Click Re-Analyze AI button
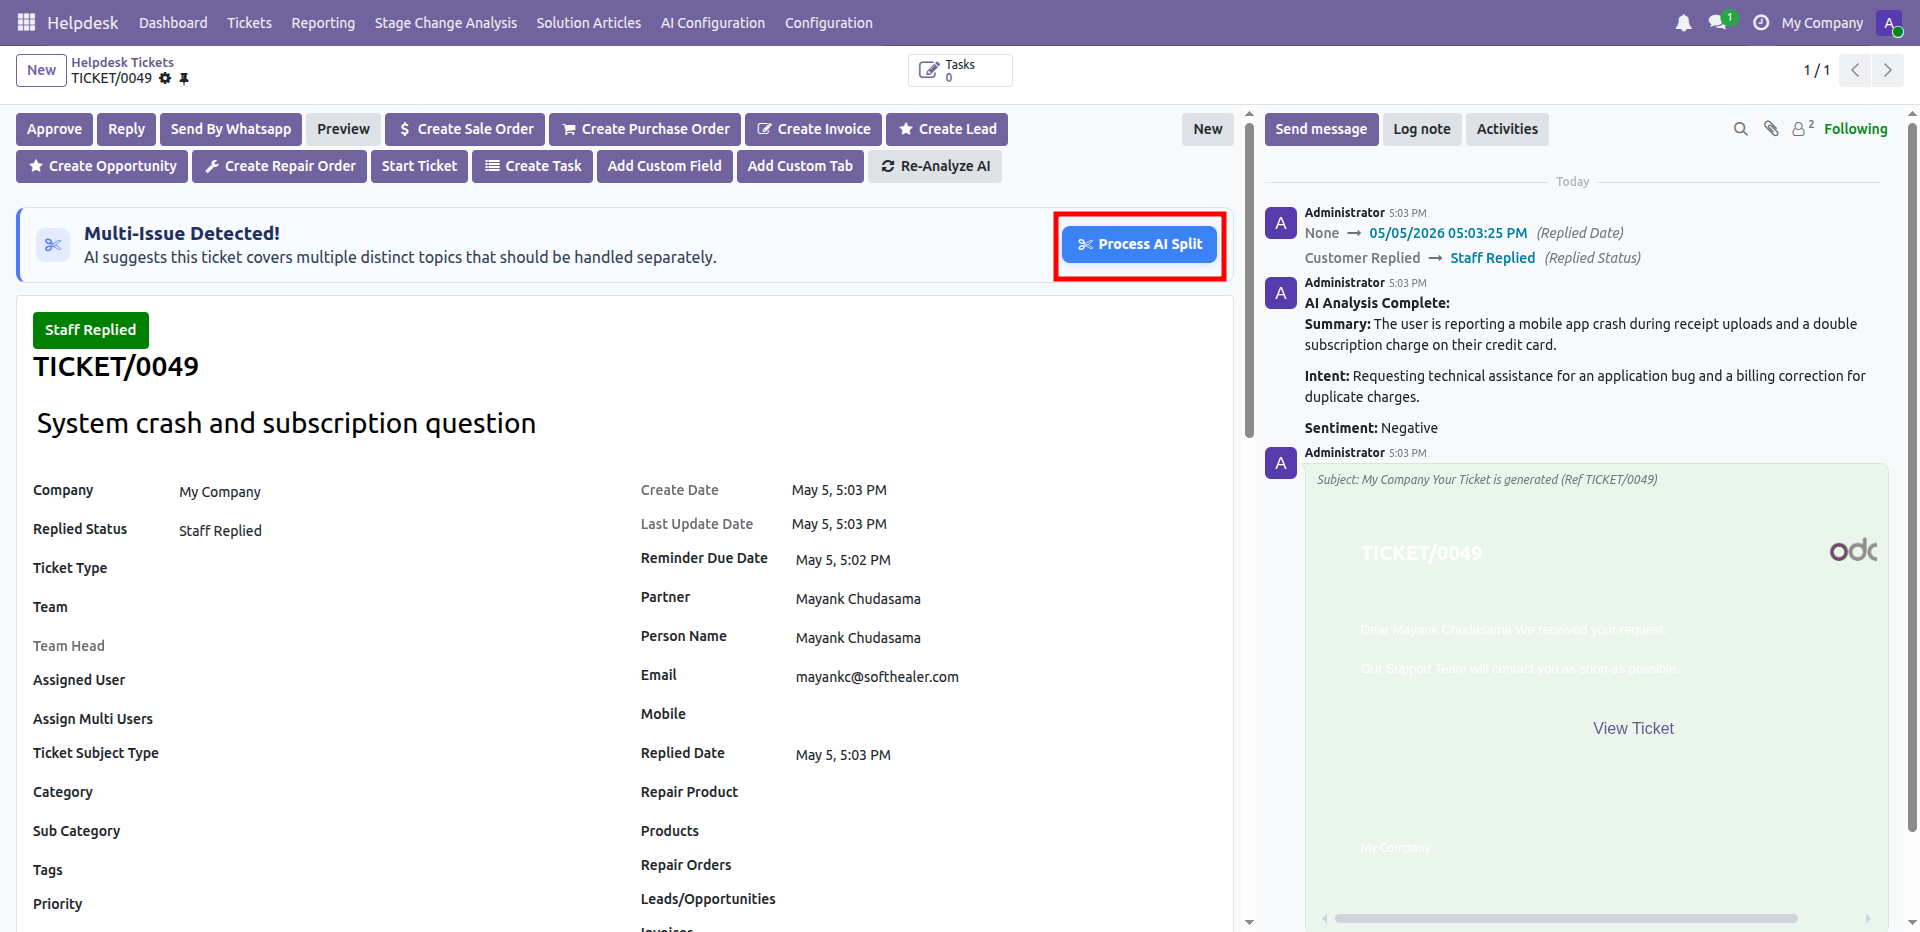The image size is (1920, 932). tap(935, 166)
